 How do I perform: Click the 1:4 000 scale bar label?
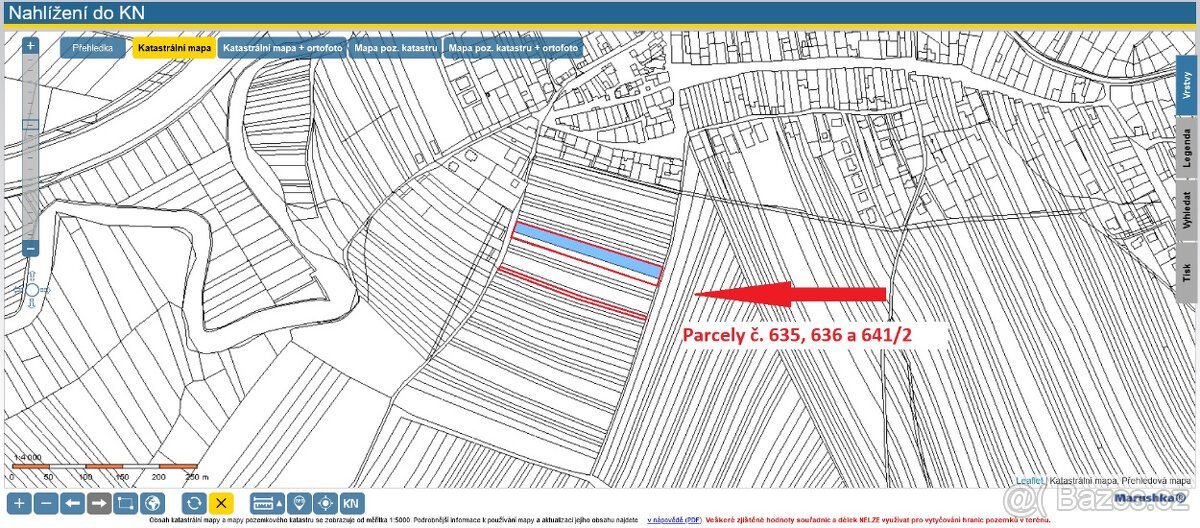pos(27,457)
